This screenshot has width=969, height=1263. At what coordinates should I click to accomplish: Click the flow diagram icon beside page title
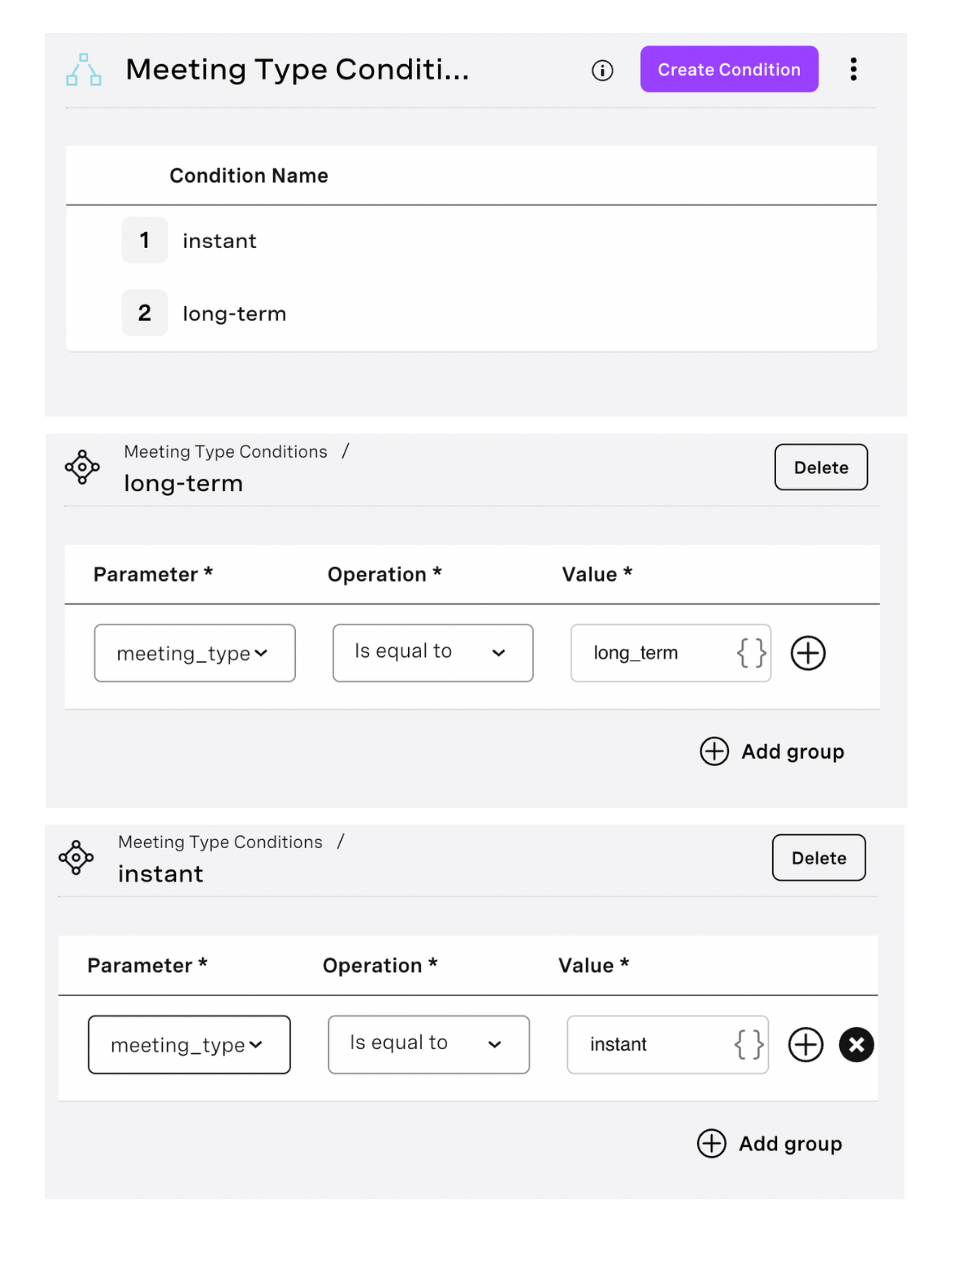(x=83, y=70)
